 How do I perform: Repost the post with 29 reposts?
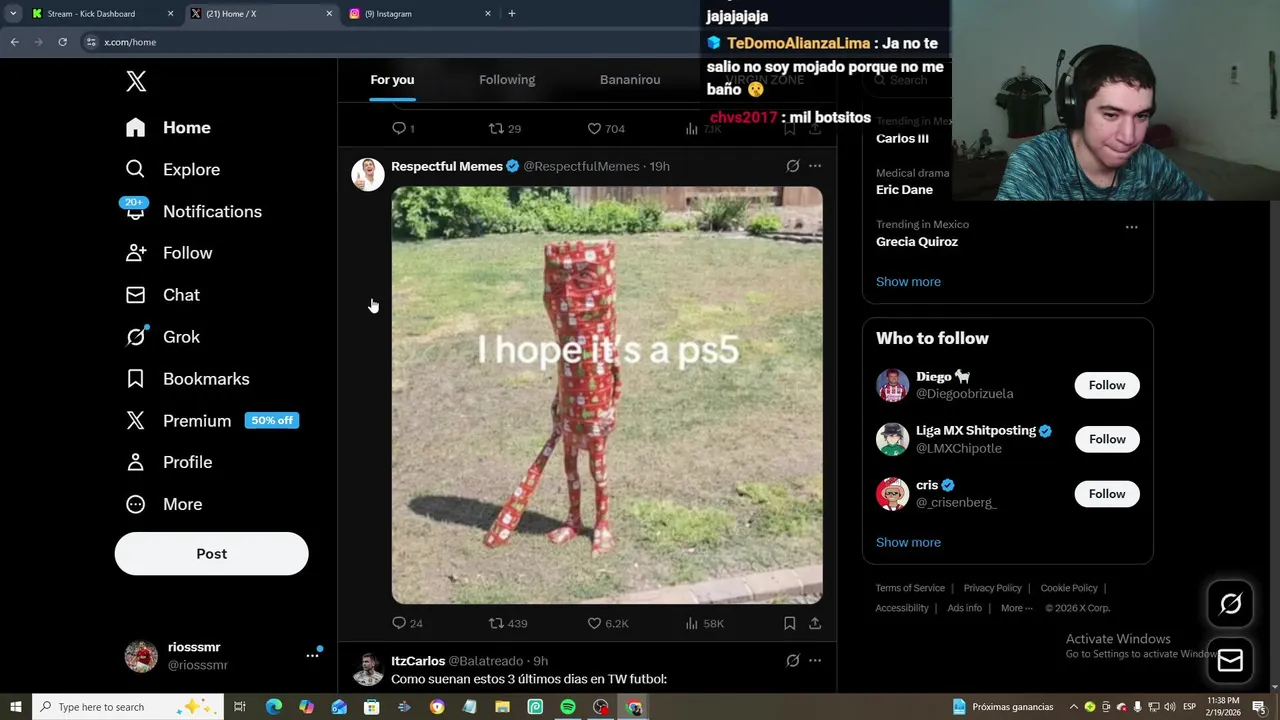coord(505,128)
